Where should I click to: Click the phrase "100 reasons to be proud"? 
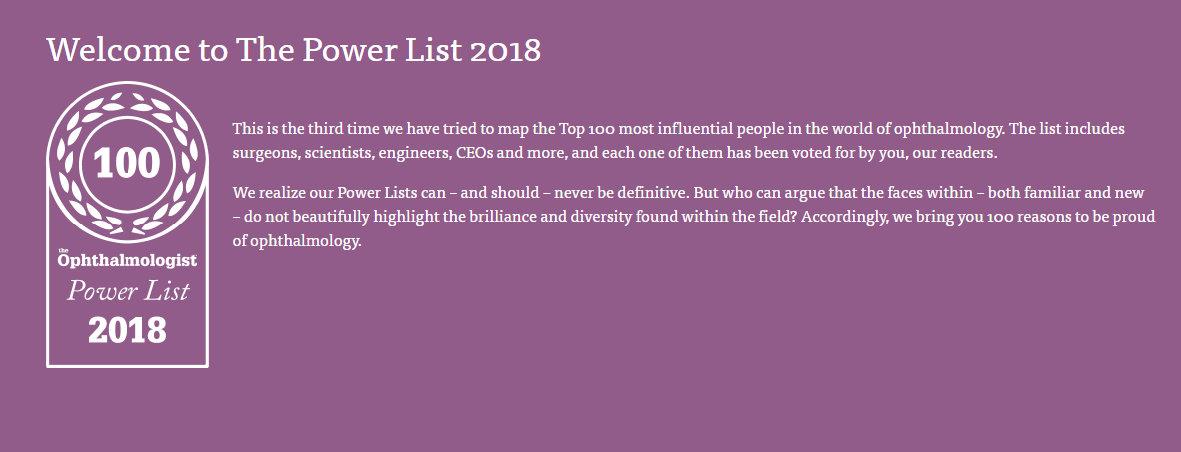1071,217
